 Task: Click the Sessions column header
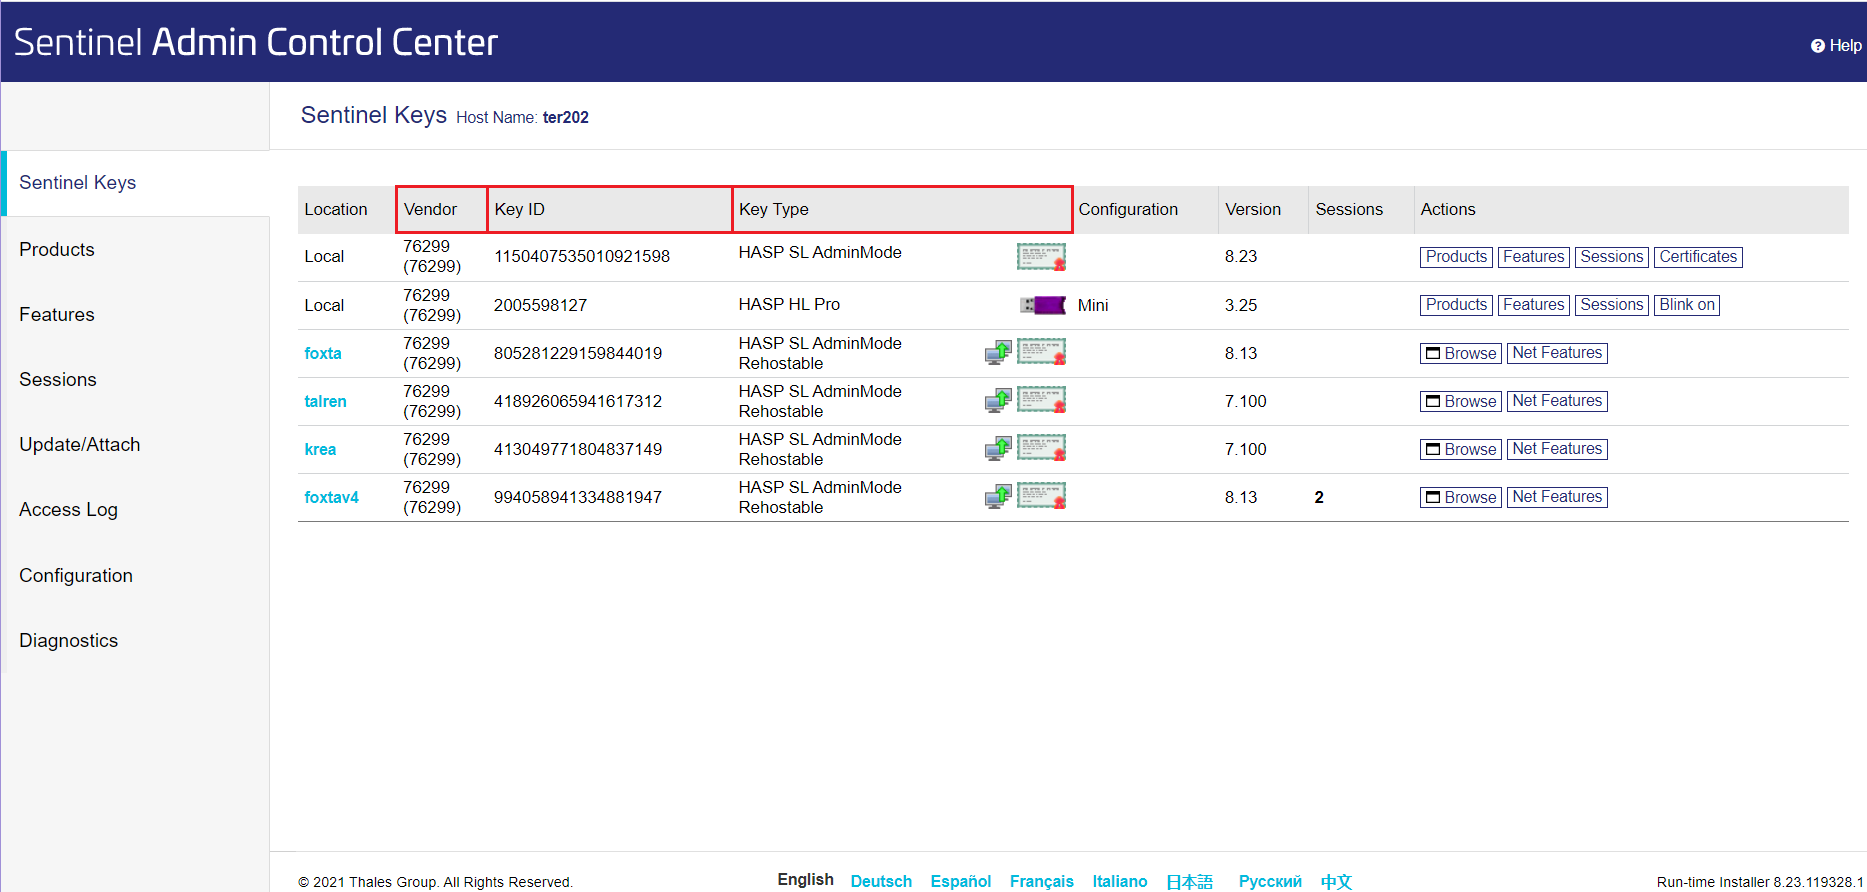(x=1361, y=209)
